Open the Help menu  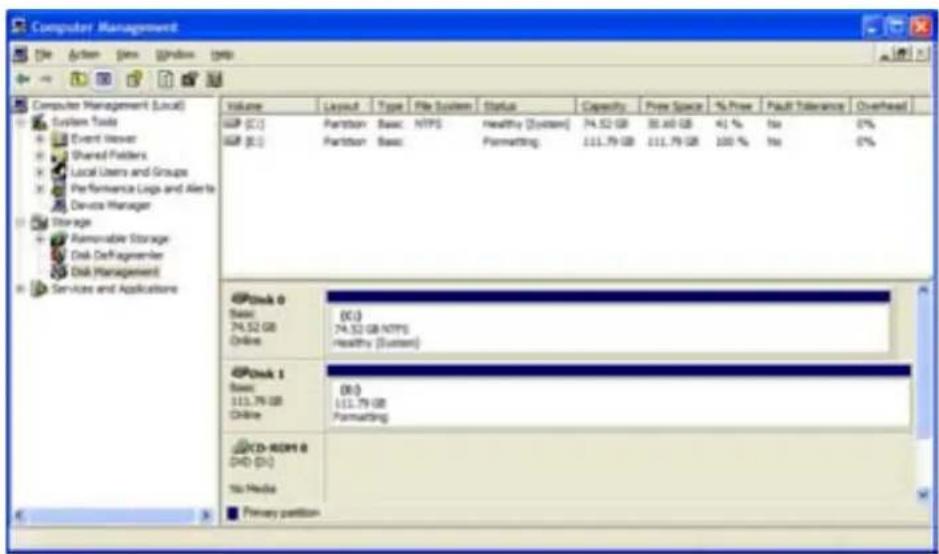222,55
